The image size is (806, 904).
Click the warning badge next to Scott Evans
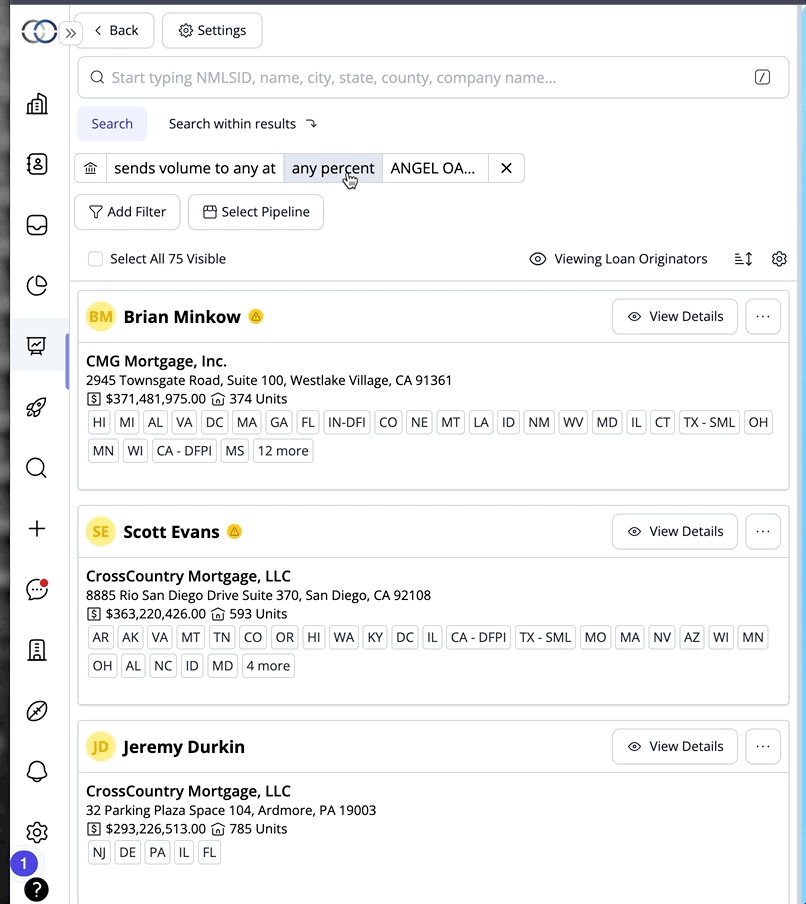[x=234, y=532]
